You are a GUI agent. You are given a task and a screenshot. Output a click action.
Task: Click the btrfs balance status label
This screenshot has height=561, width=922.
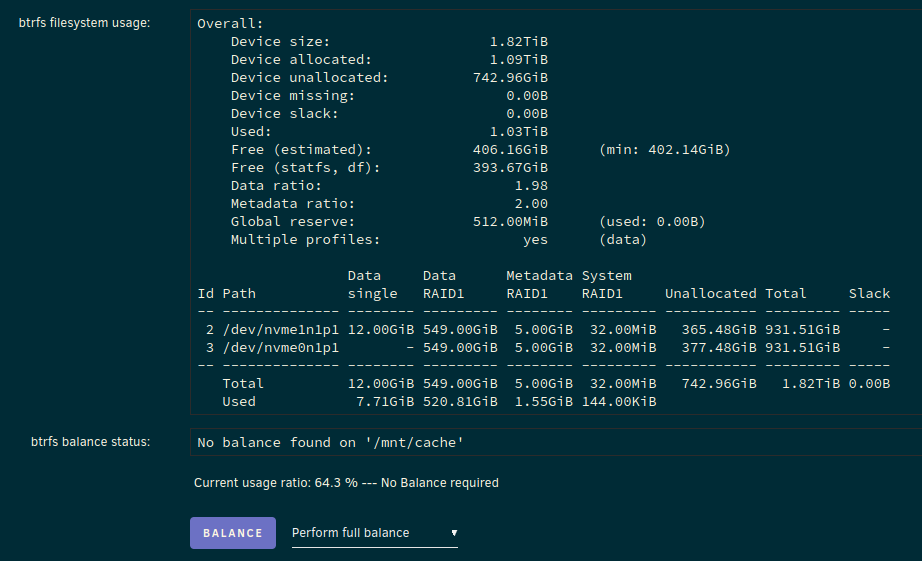click(x=91, y=442)
